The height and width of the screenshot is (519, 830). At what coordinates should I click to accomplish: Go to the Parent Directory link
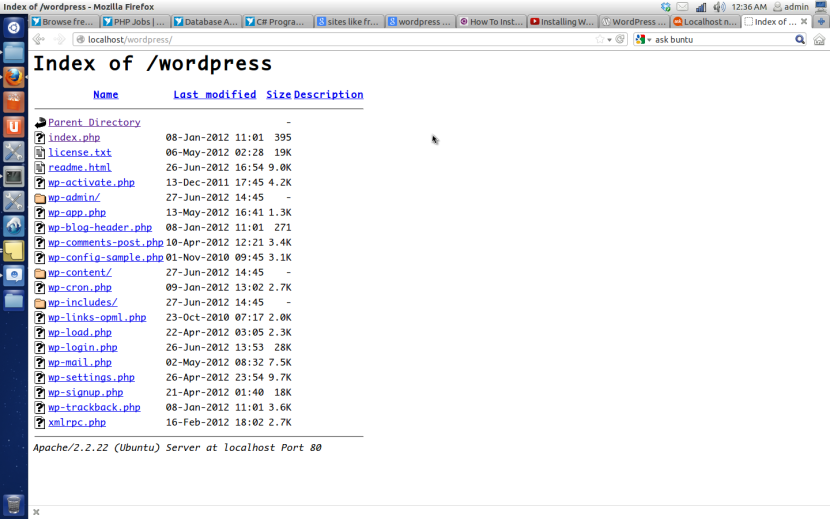click(94, 123)
